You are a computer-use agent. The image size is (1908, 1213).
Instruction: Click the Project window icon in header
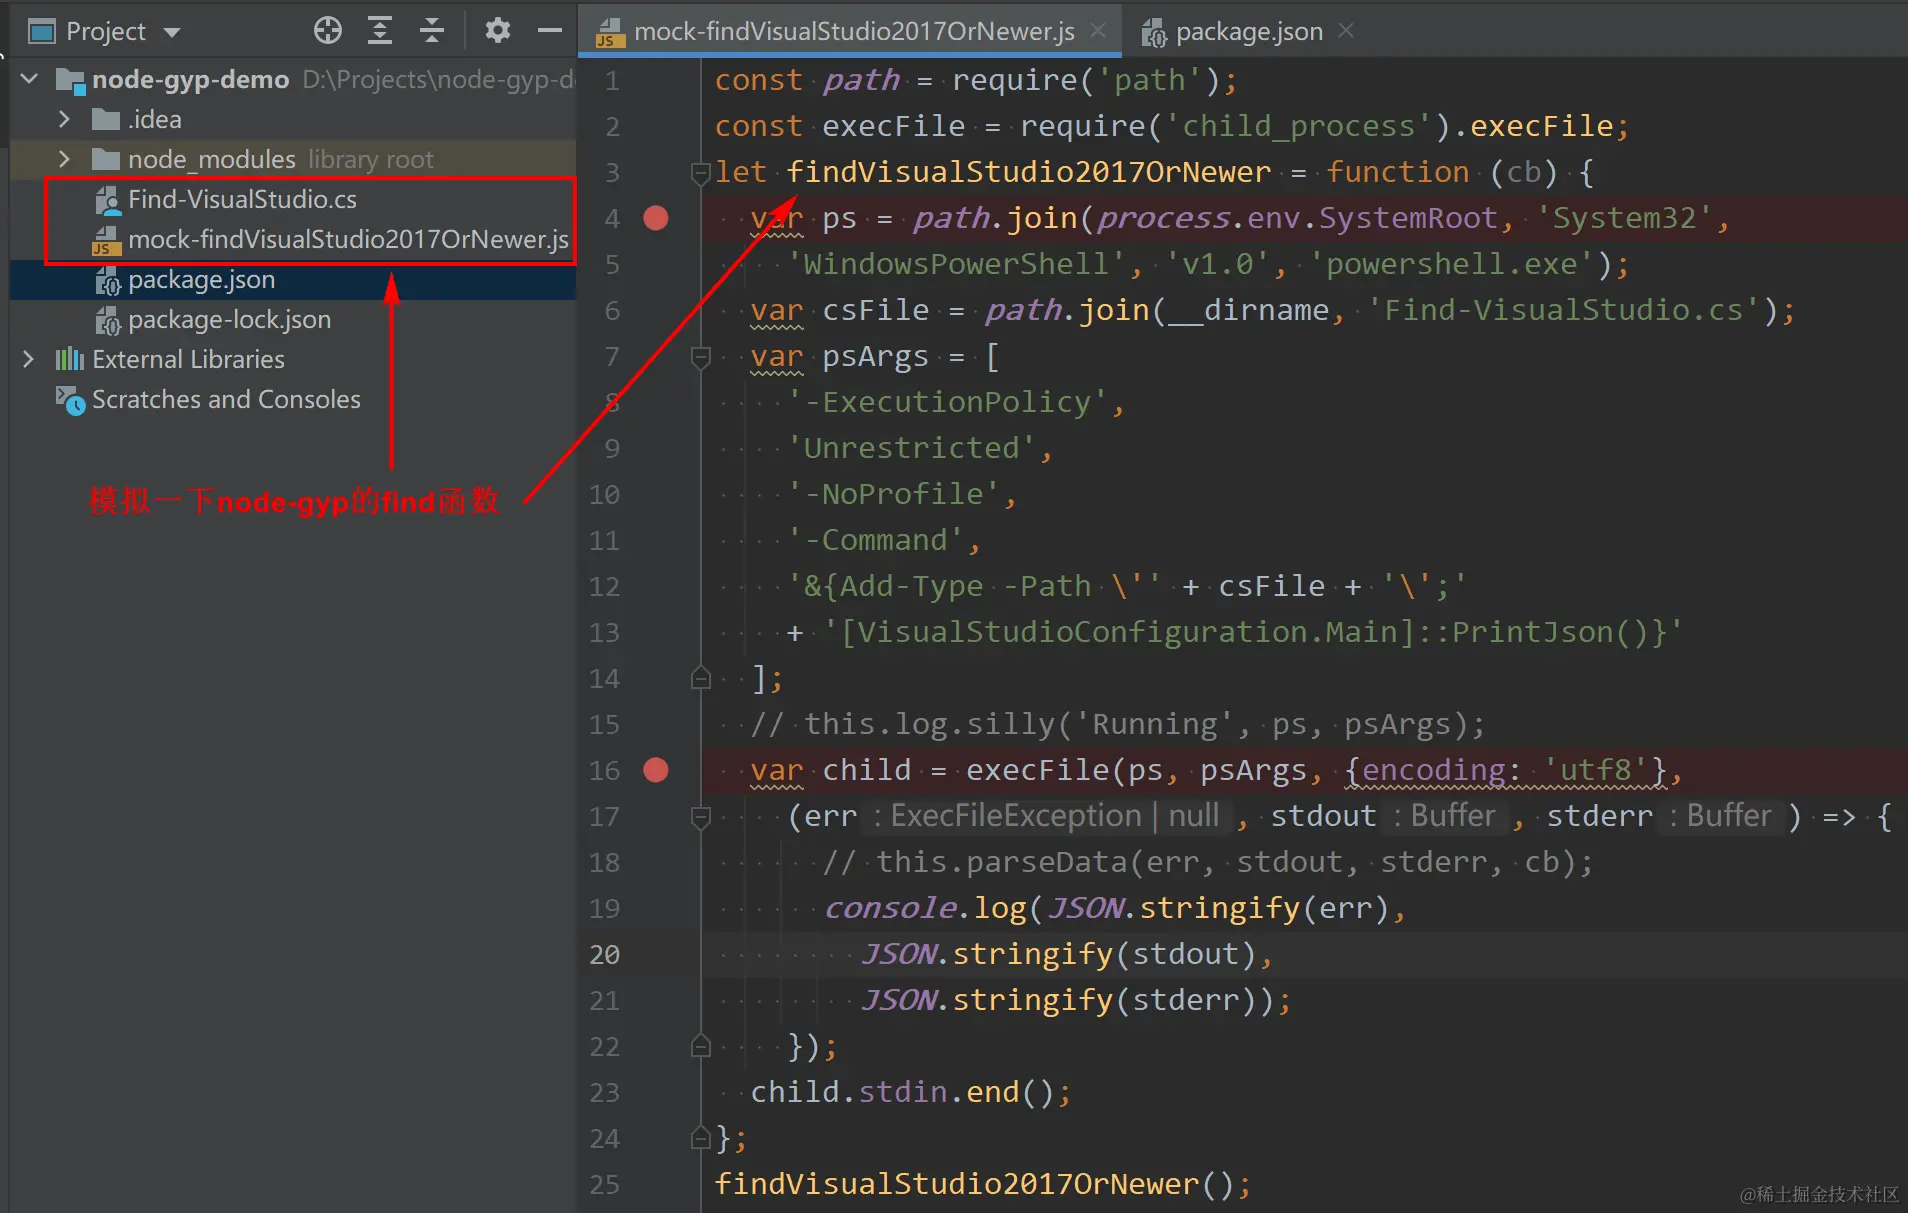[x=41, y=32]
